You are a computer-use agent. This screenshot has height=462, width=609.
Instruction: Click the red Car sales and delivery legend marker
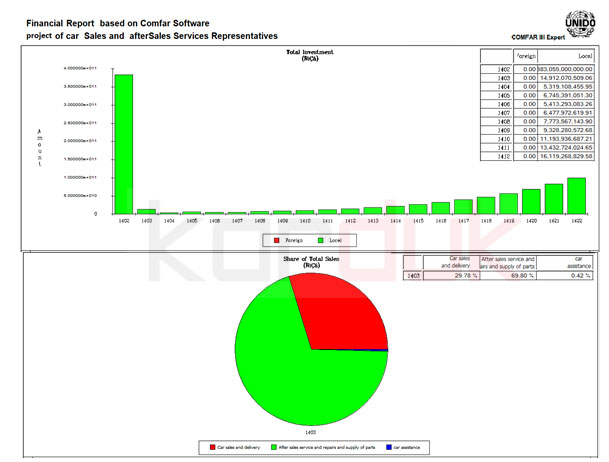coord(212,448)
